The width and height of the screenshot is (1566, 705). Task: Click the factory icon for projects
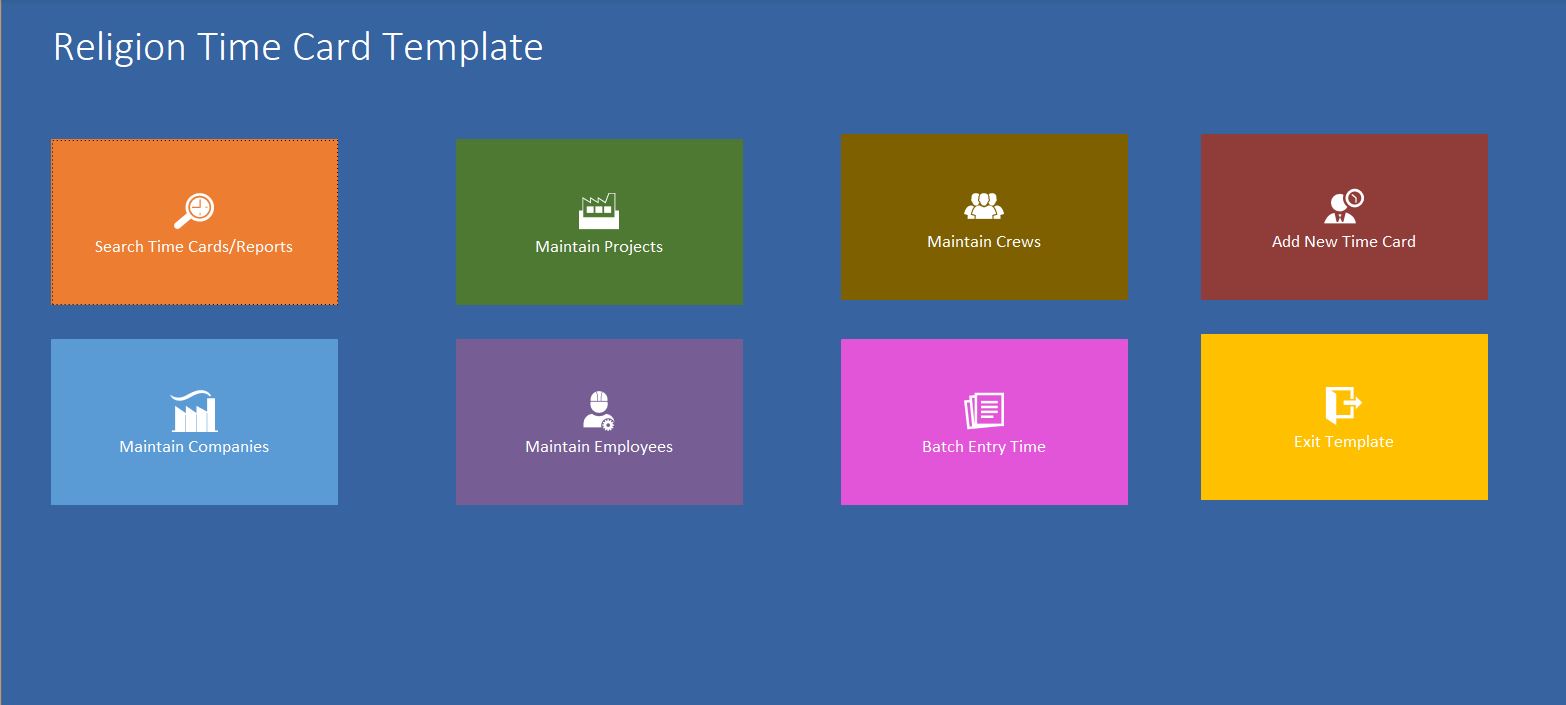coord(599,211)
